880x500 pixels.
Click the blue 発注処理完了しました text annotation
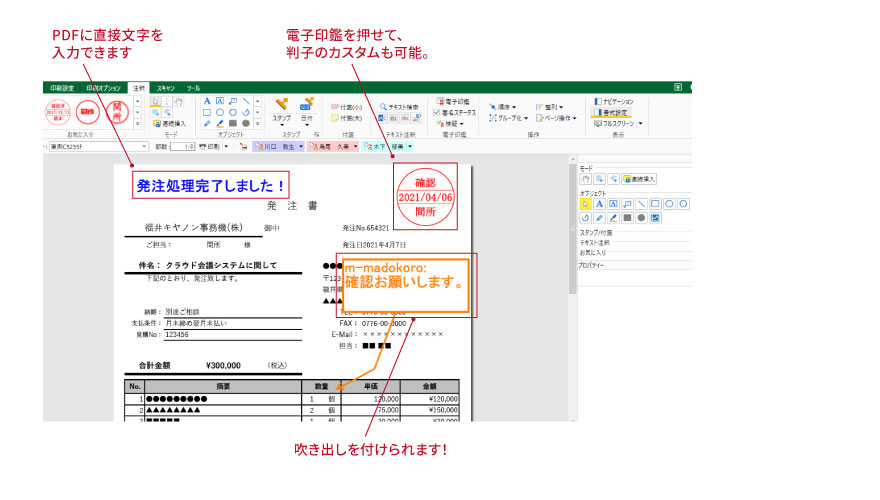[210, 185]
